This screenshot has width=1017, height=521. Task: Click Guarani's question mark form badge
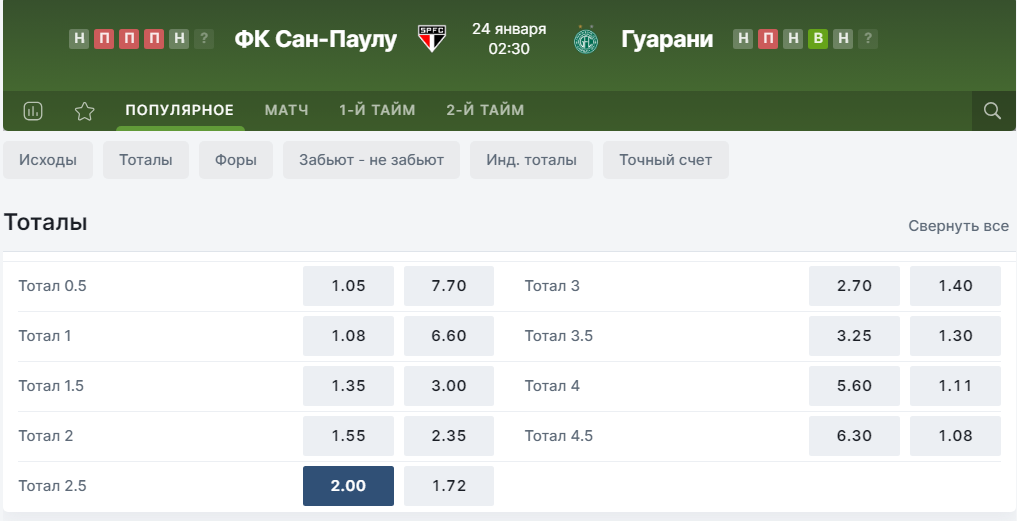[x=868, y=39]
